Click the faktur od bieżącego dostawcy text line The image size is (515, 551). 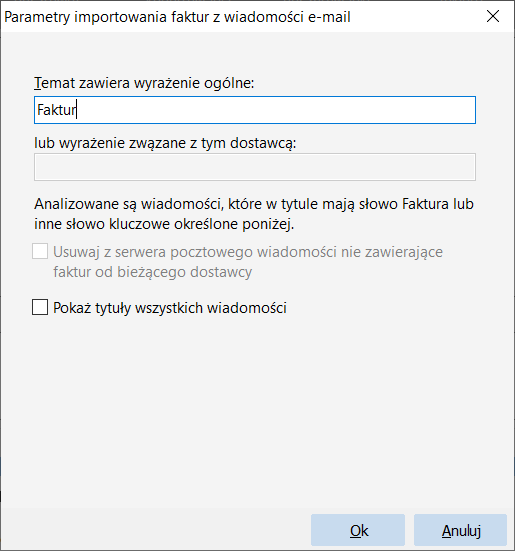pos(152,272)
